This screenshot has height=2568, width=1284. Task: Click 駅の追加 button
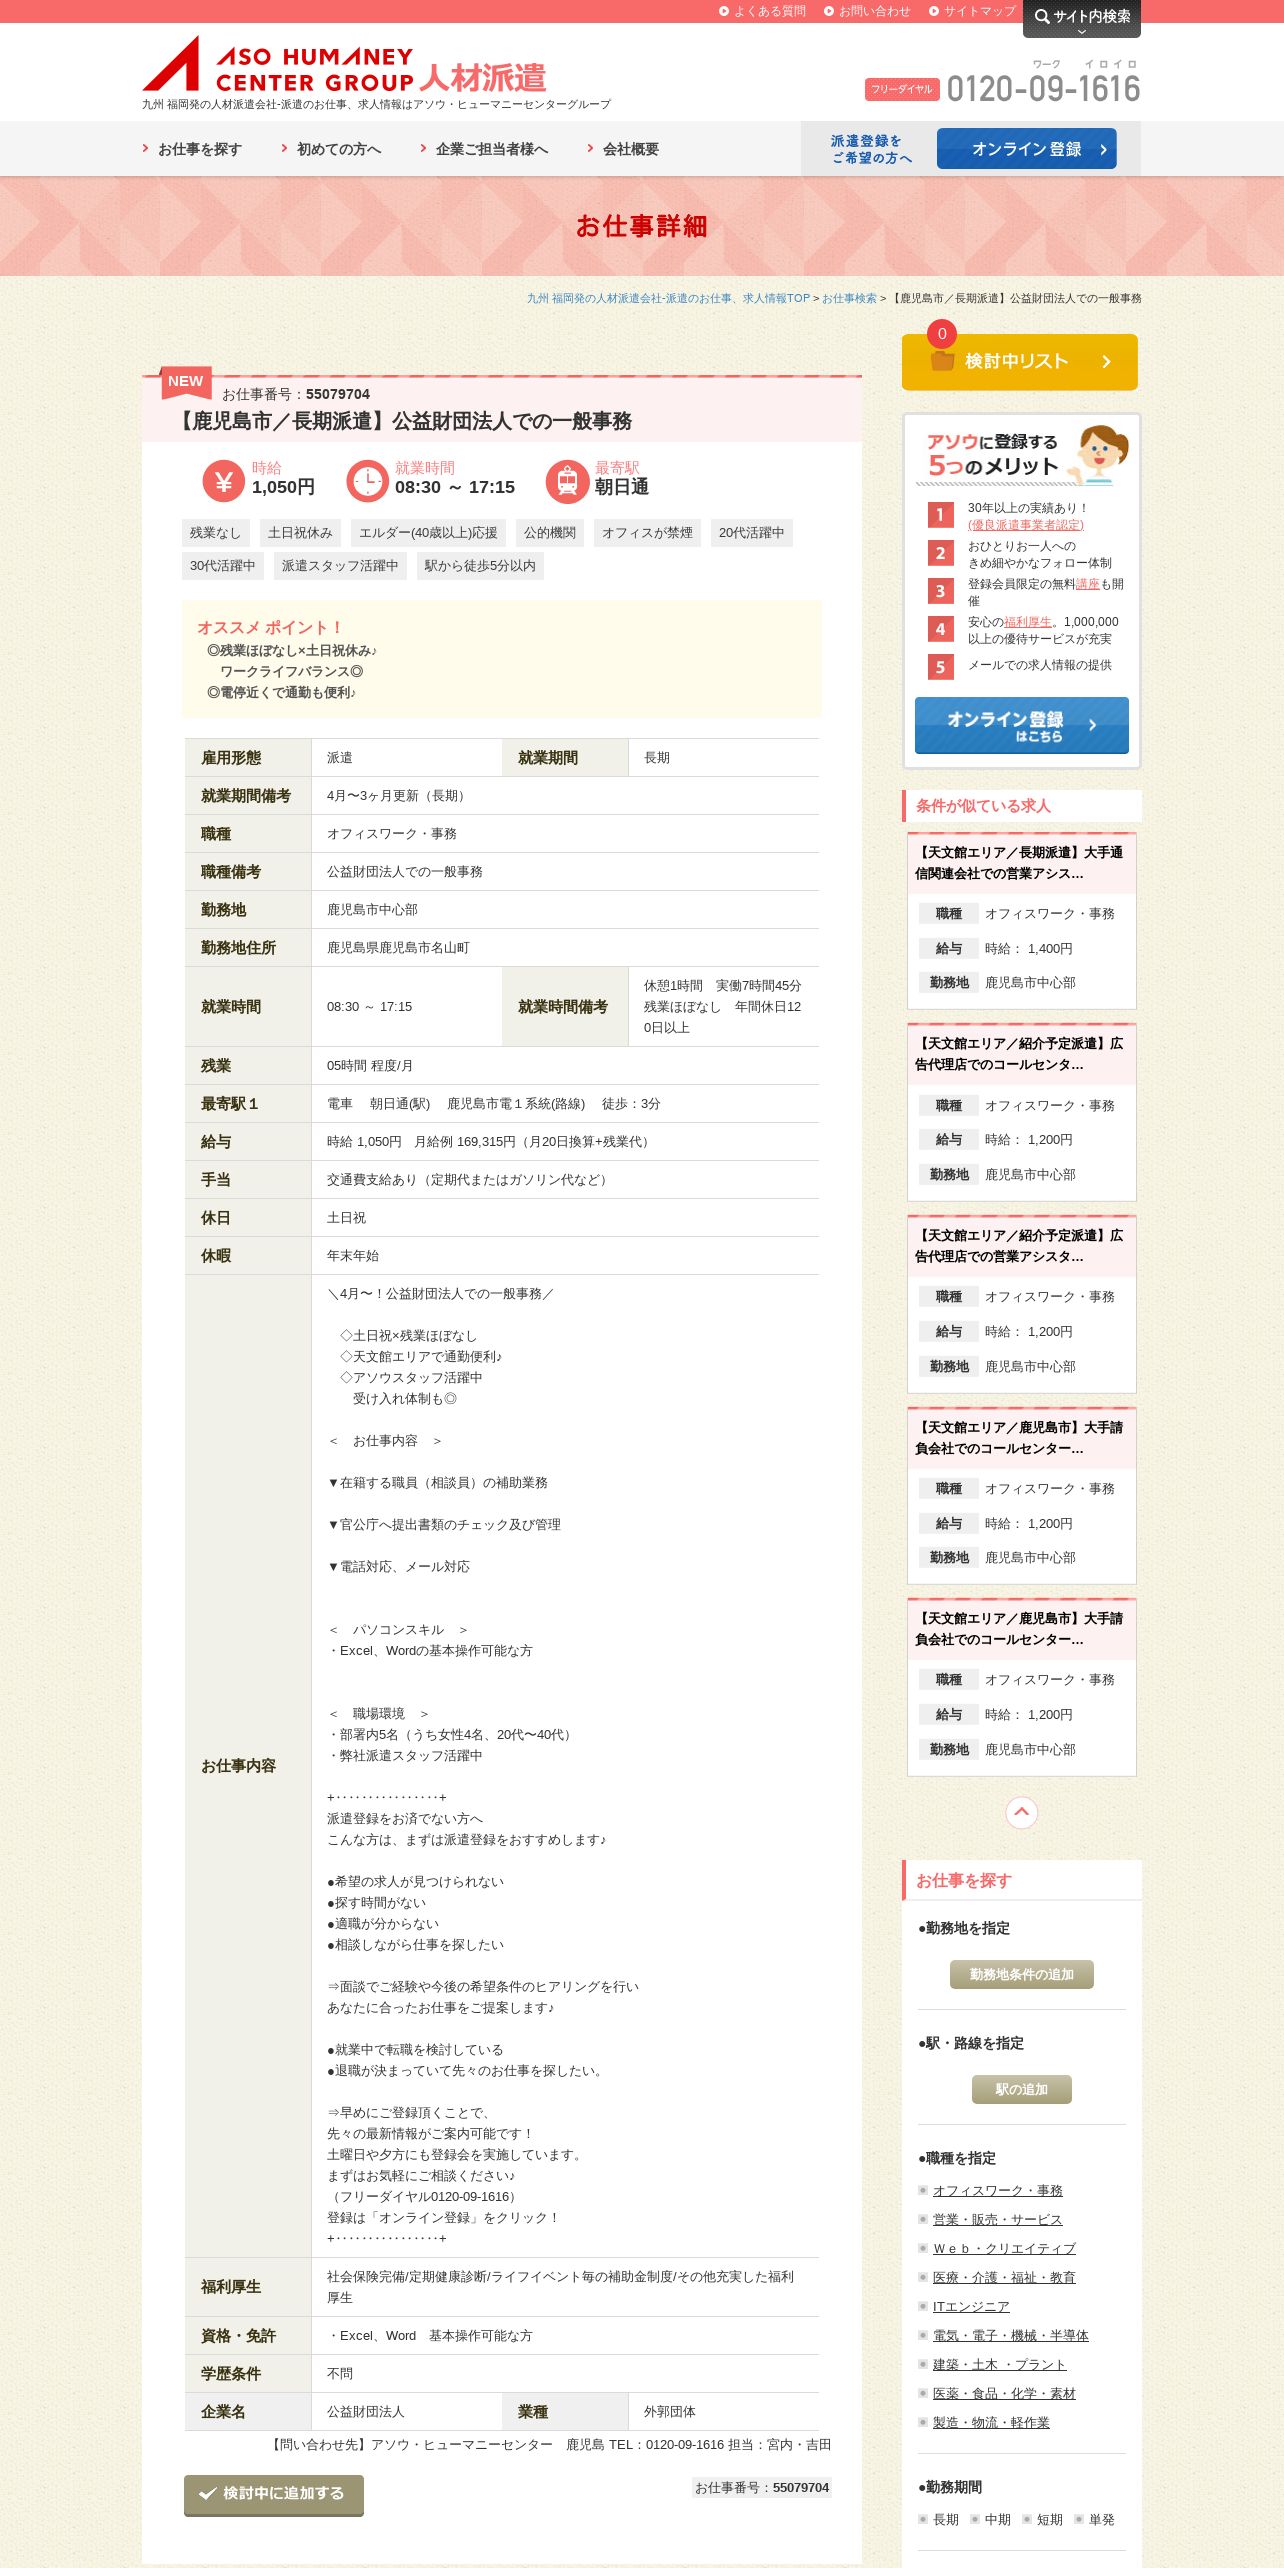[x=1022, y=2089]
